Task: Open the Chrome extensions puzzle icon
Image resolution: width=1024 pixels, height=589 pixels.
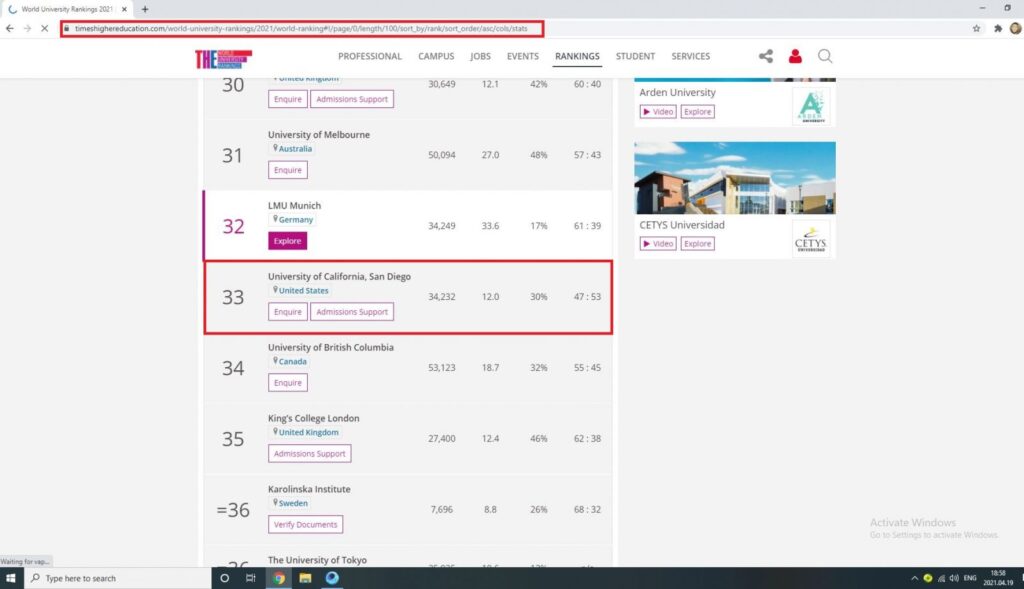Action: (x=997, y=28)
